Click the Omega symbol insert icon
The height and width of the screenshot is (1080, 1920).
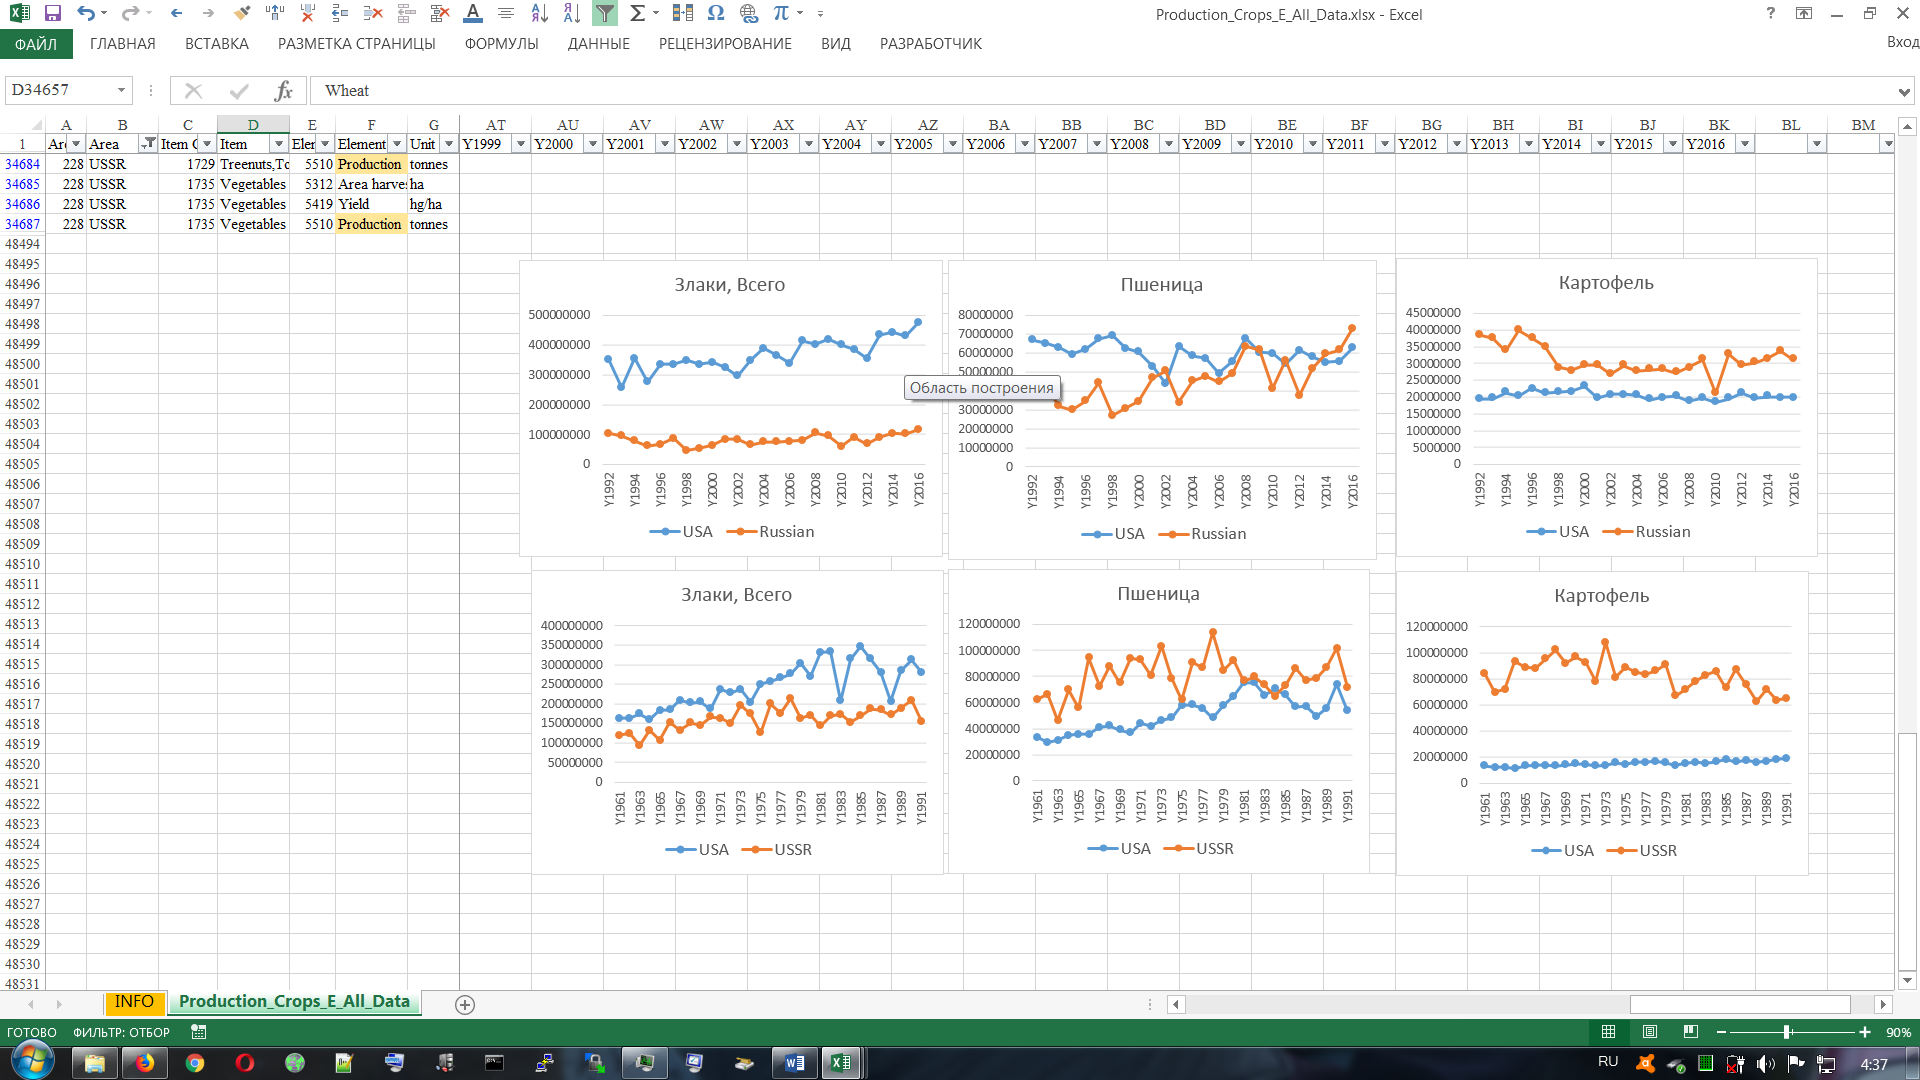point(716,14)
